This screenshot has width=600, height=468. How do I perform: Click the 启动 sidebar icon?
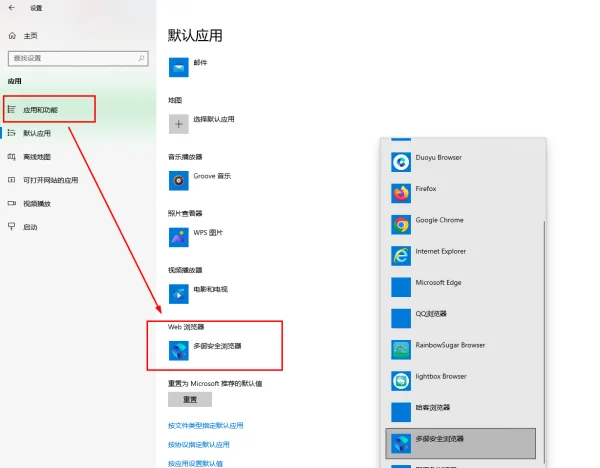point(12,227)
